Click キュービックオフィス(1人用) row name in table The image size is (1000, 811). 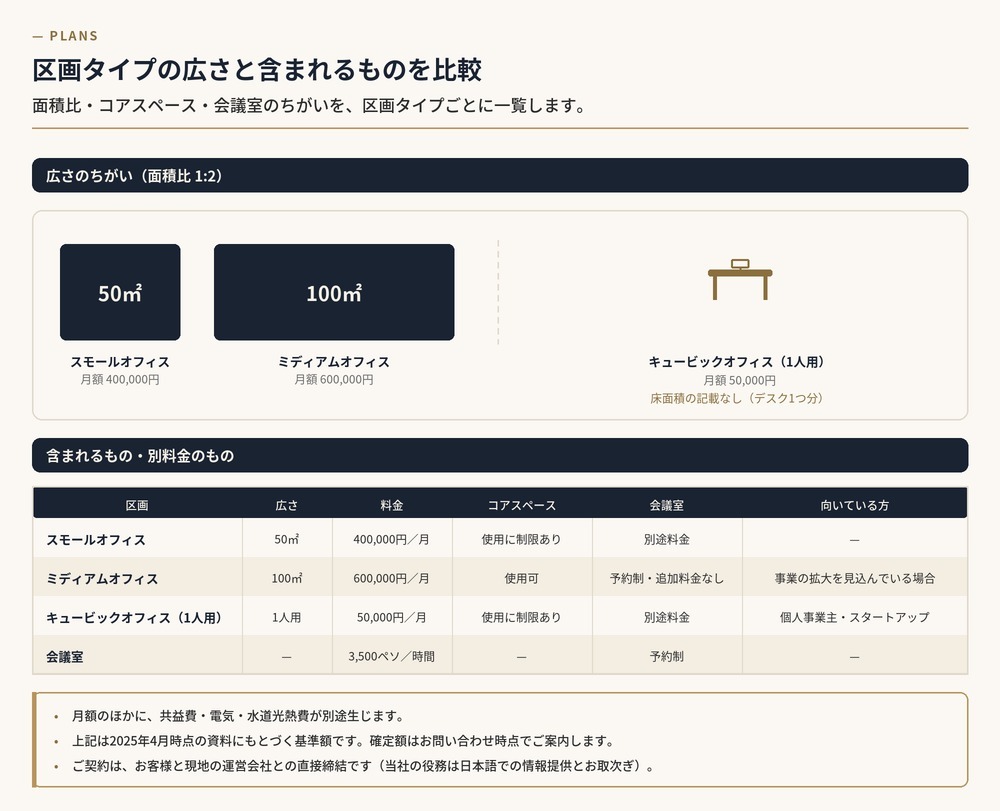pyautogui.click(x=137, y=617)
